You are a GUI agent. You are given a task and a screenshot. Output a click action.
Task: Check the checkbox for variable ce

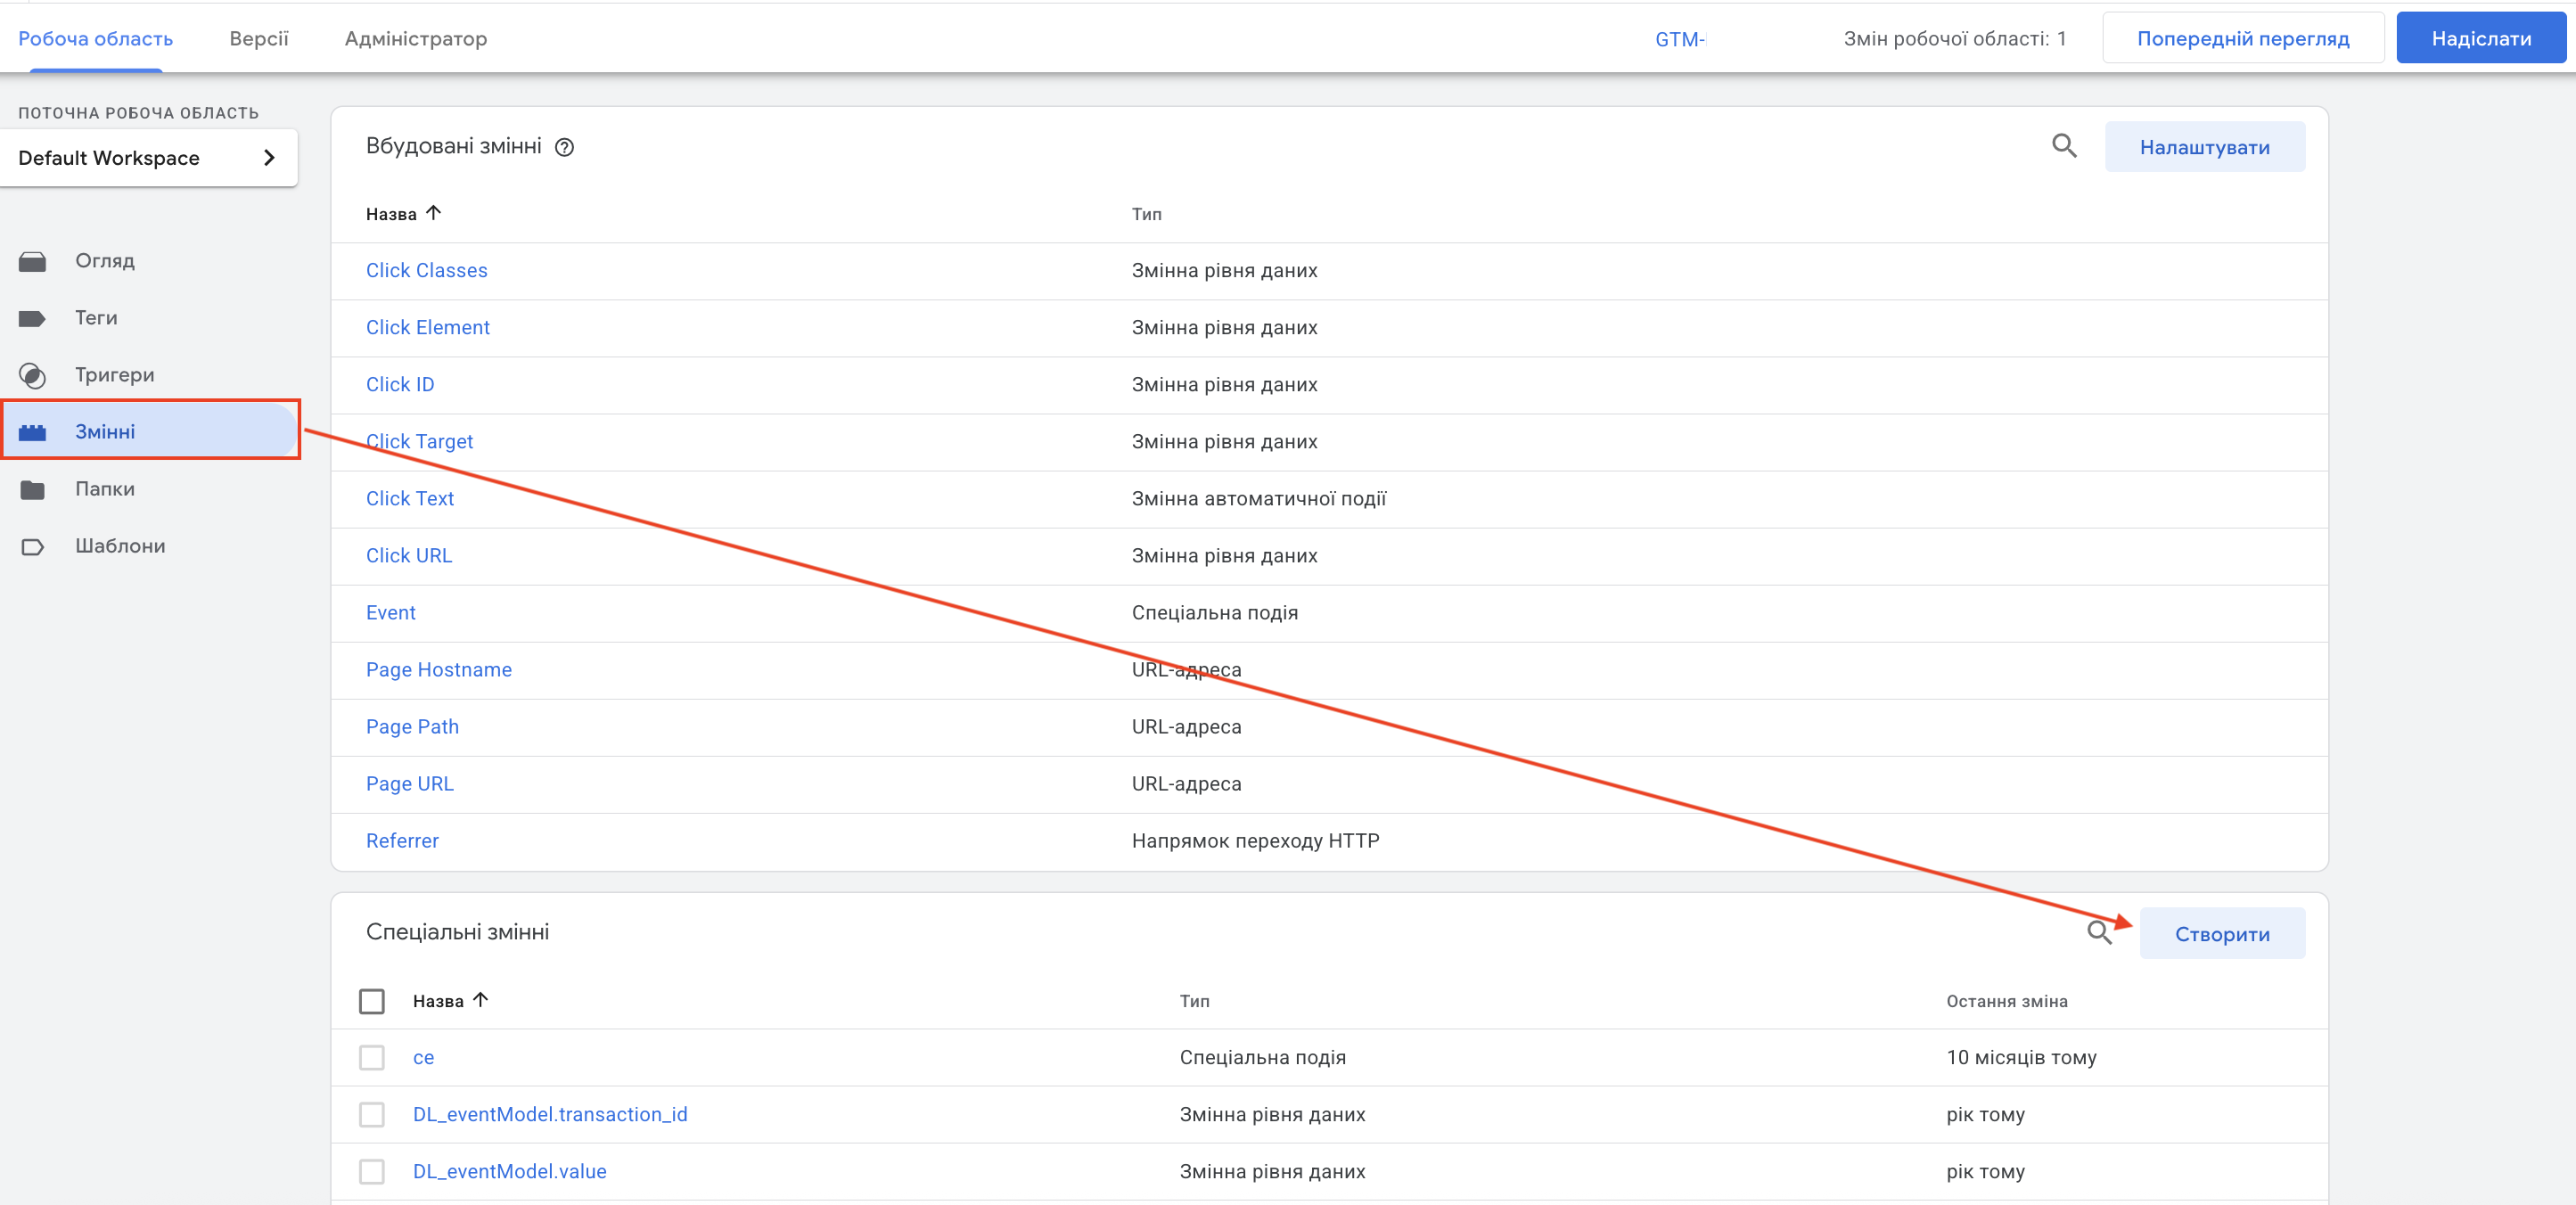click(371, 1057)
